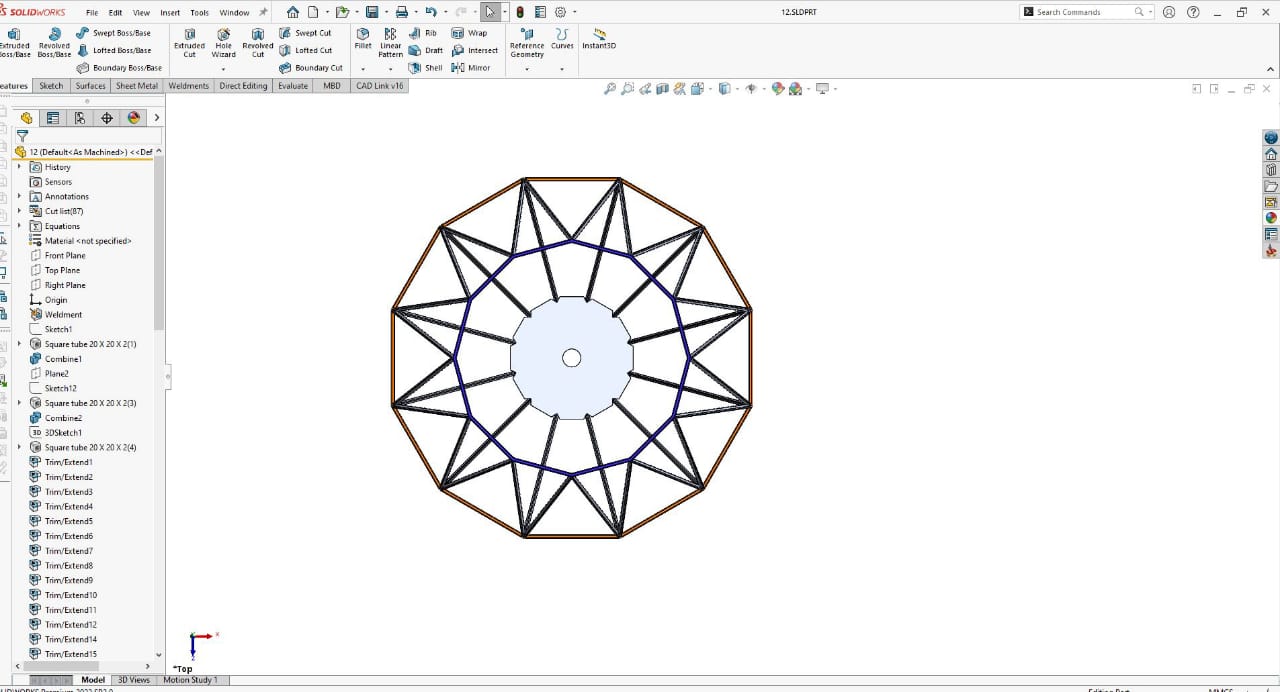Select the Swept Boss/Base tool
Image resolution: width=1280 pixels, height=692 pixels.
click(x=113, y=33)
